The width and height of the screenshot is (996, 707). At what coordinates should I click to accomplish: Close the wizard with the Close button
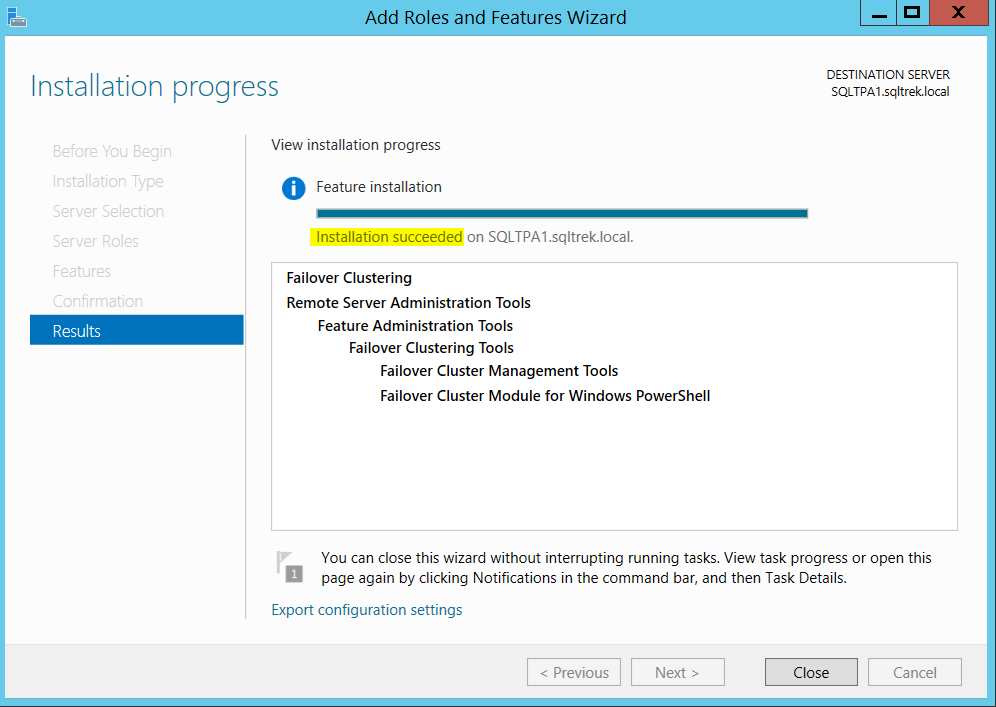pyautogui.click(x=811, y=672)
